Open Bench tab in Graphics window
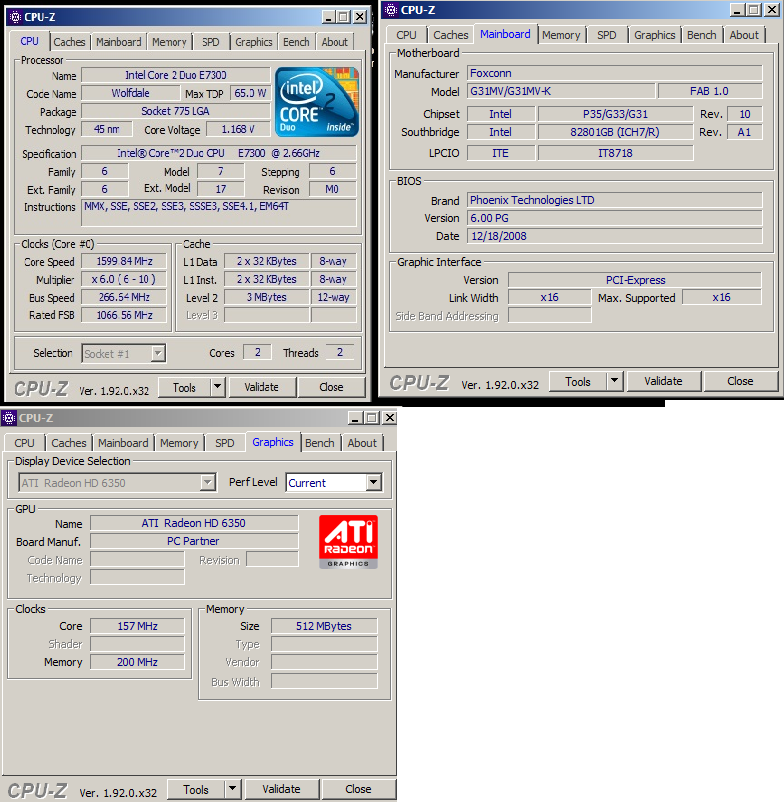Image resolution: width=784 pixels, height=802 pixels. pos(320,443)
